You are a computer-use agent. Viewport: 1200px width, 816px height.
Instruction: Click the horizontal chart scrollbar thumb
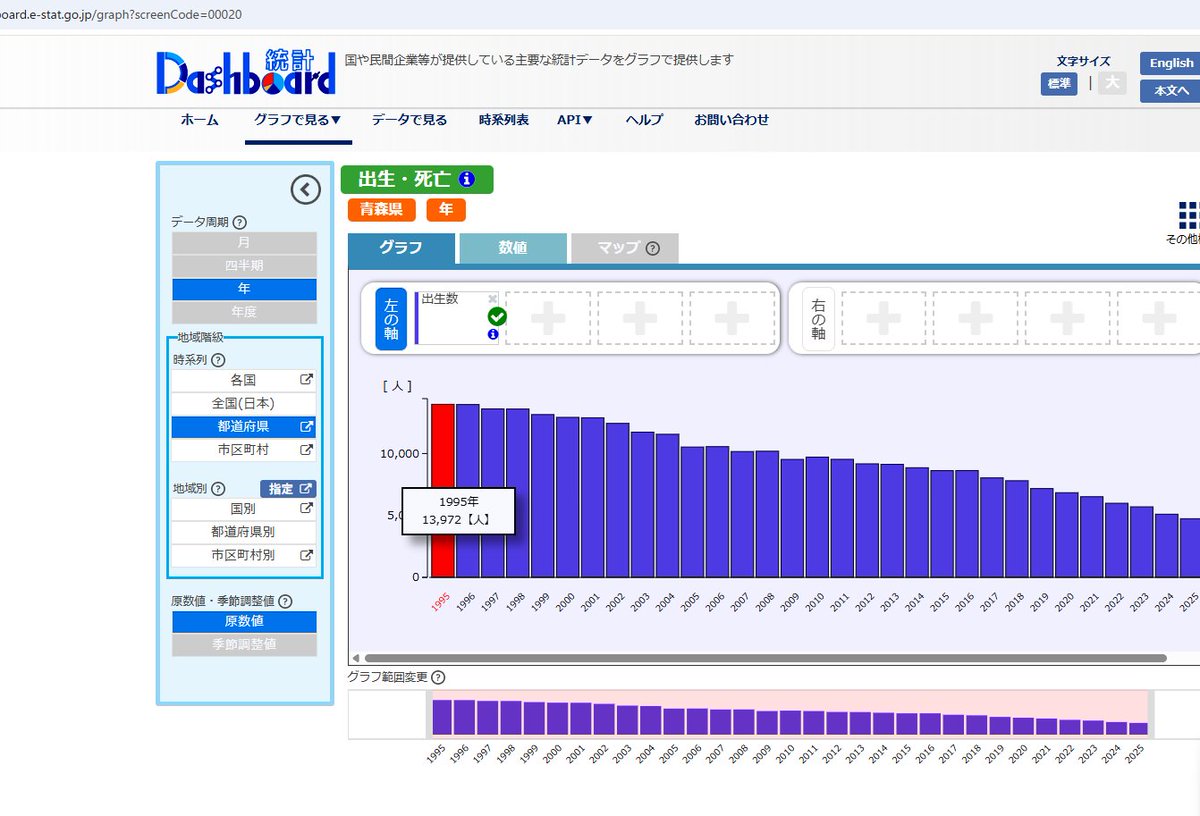tap(765, 658)
